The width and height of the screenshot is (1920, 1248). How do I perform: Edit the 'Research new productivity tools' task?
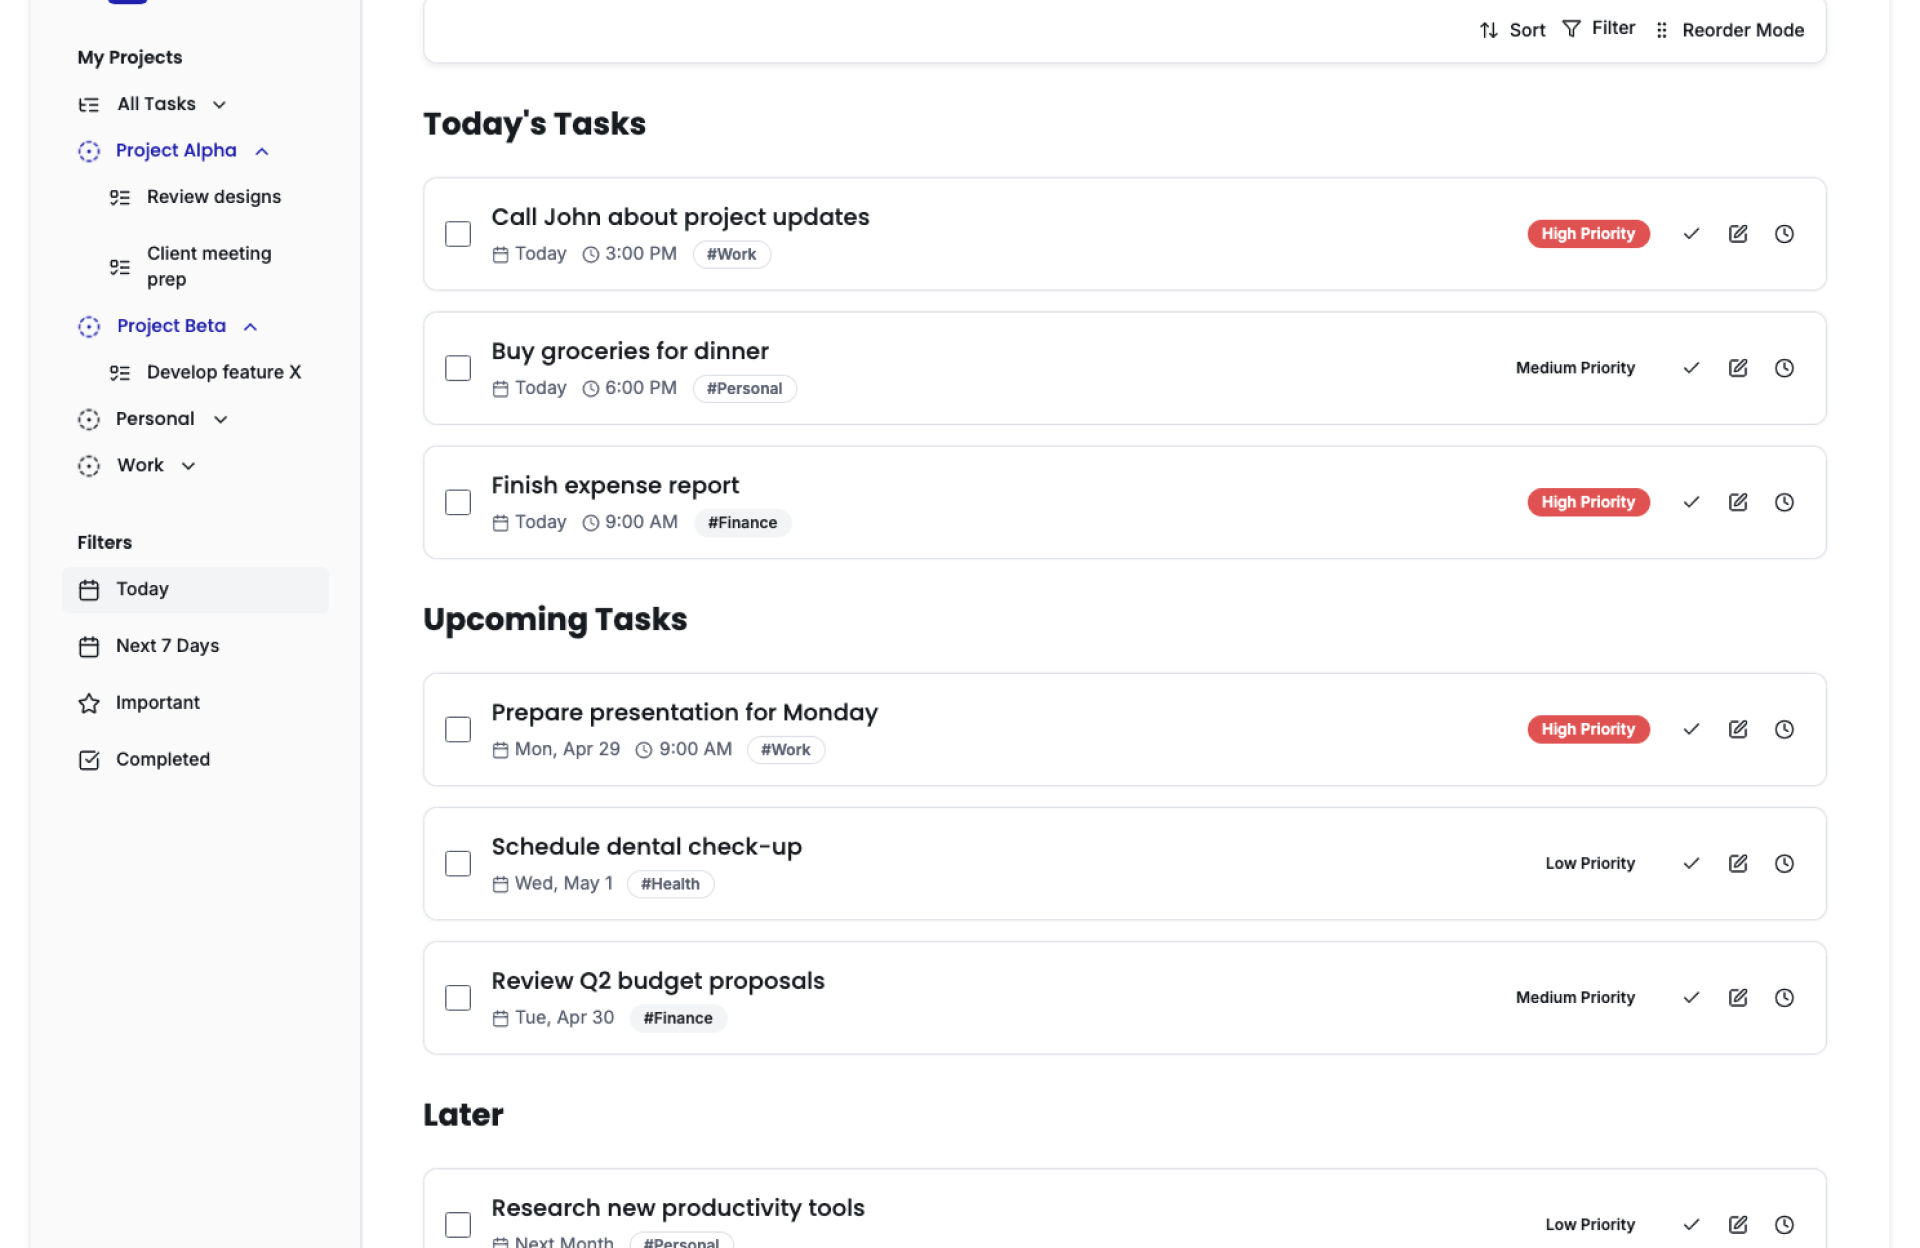click(1738, 1224)
